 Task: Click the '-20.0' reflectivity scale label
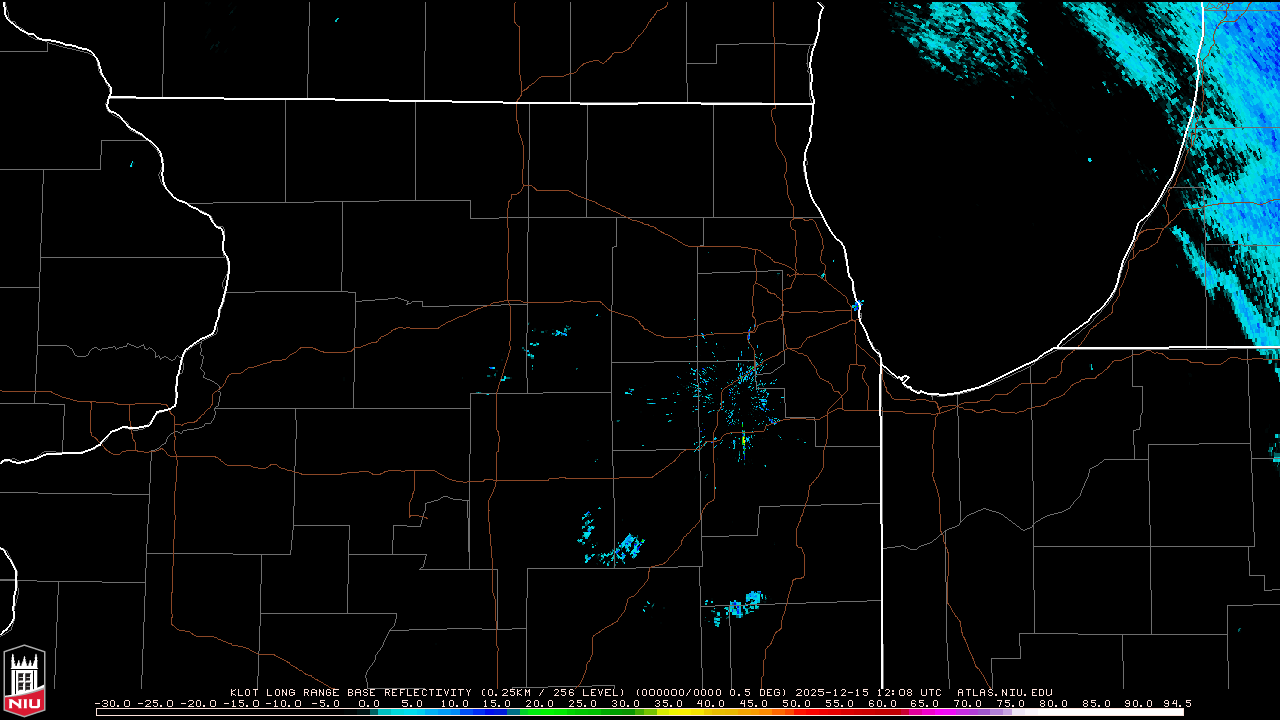click(199, 704)
